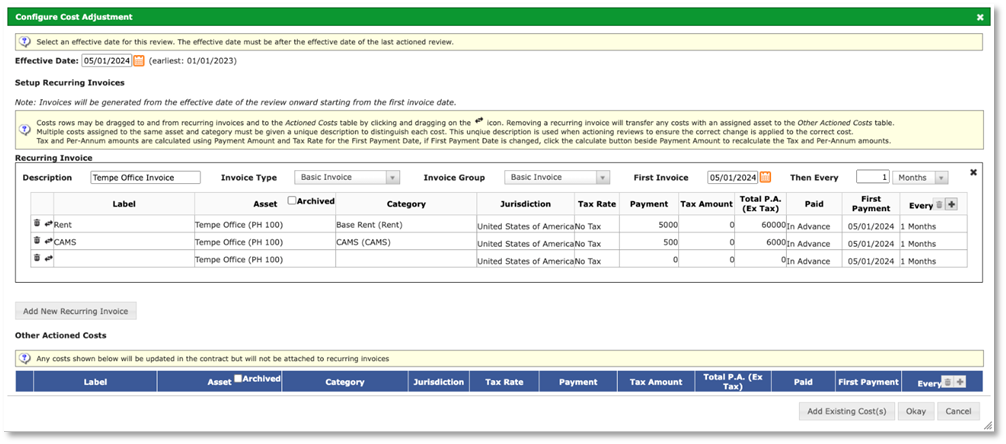Open the Months interval dropdown
The height and width of the screenshot is (444, 1006).
920,178
